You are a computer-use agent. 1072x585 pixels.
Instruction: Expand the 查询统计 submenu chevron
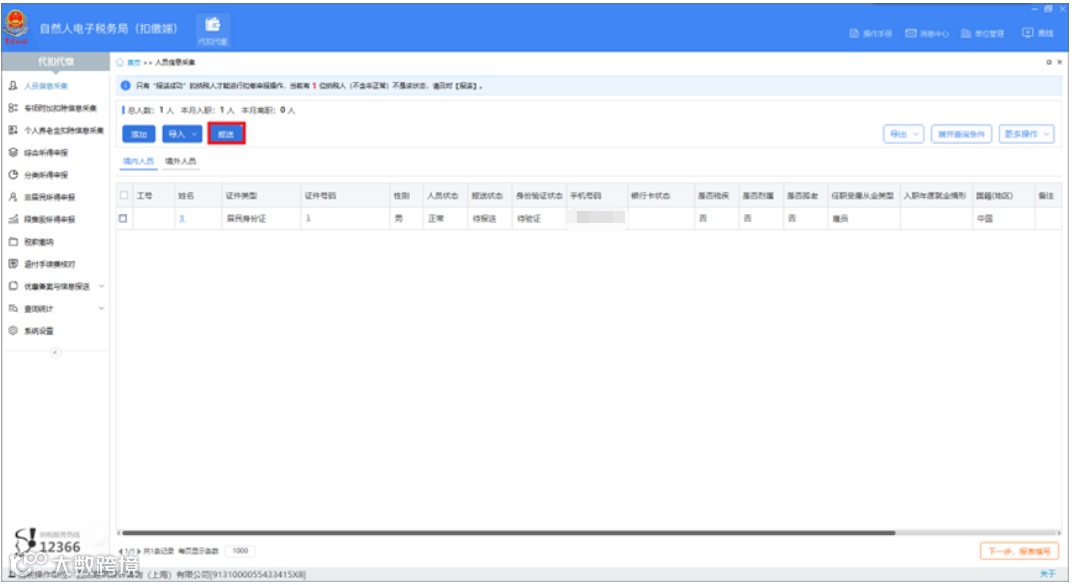pos(101,308)
